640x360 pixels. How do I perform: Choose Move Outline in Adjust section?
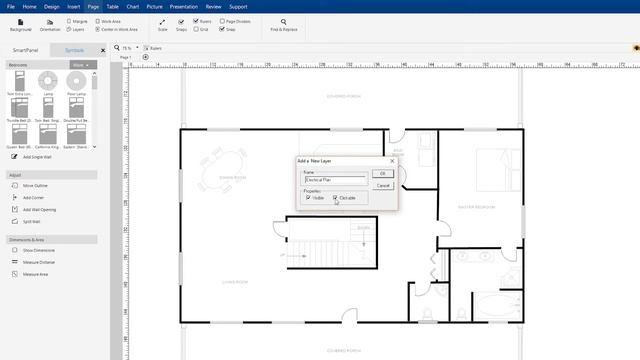point(30,185)
